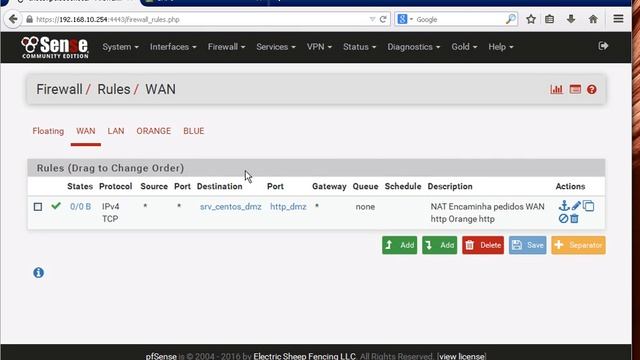The height and width of the screenshot is (360, 640).
Task: Open the URL history dropdown arrow
Action: pos(372,19)
